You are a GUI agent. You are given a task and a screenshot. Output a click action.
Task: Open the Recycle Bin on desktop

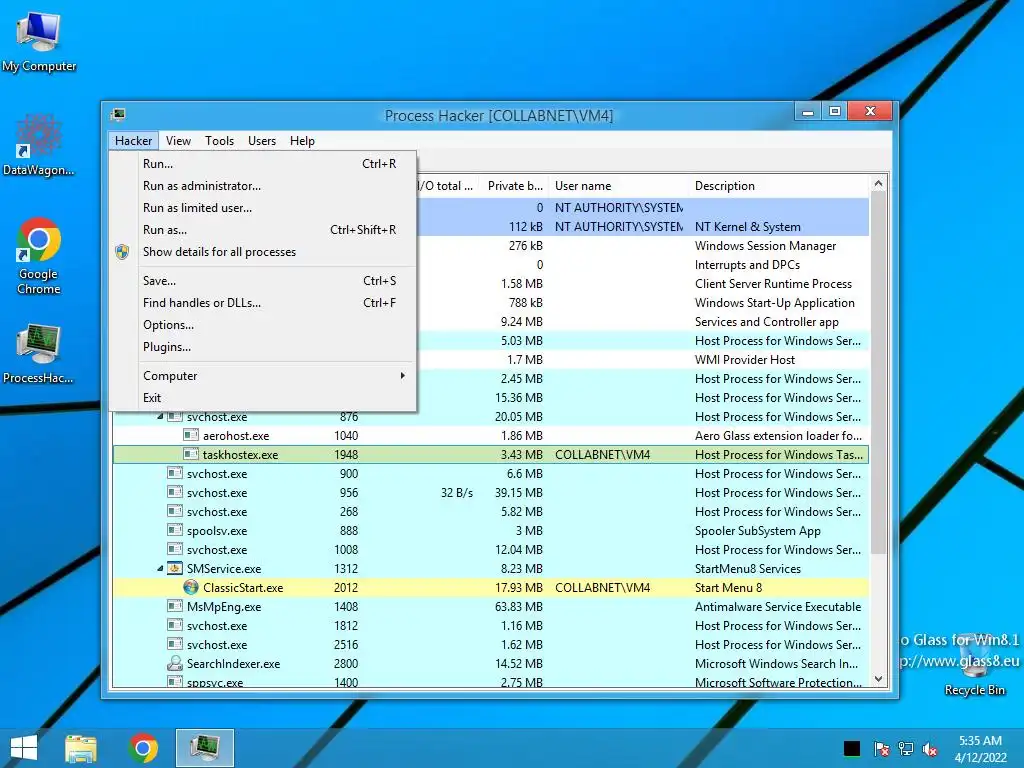974,665
